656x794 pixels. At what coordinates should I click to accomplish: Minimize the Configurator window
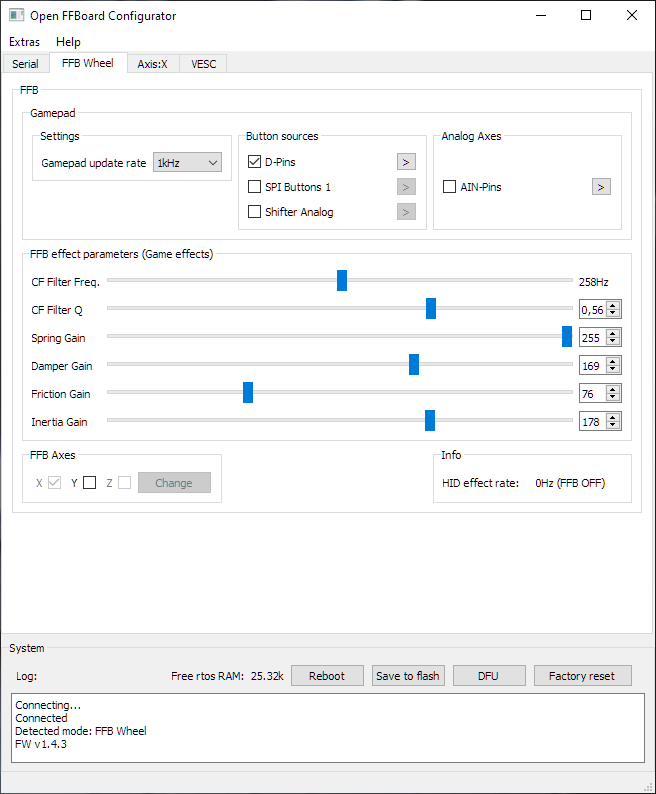(x=541, y=15)
